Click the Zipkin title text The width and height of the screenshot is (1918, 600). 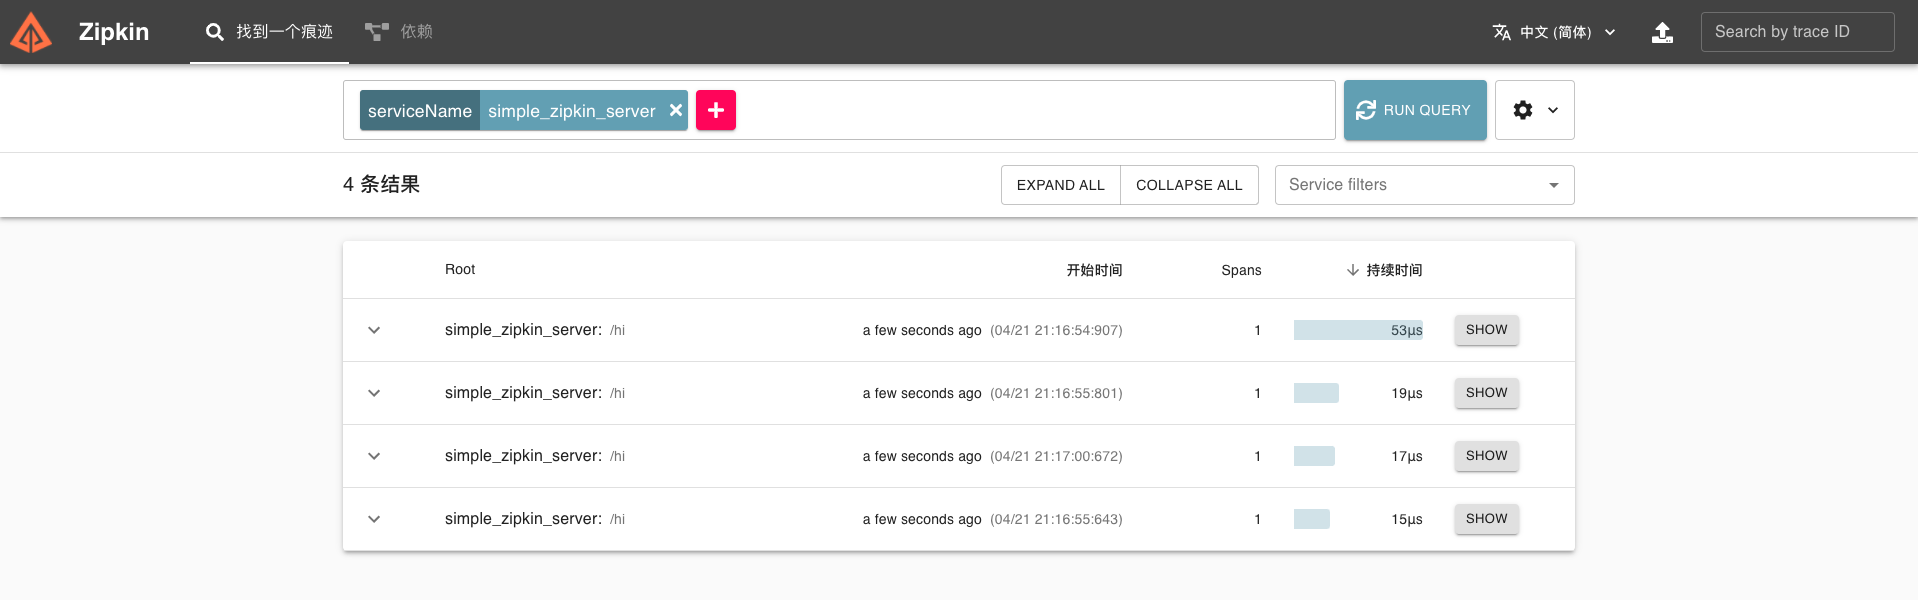[114, 32]
